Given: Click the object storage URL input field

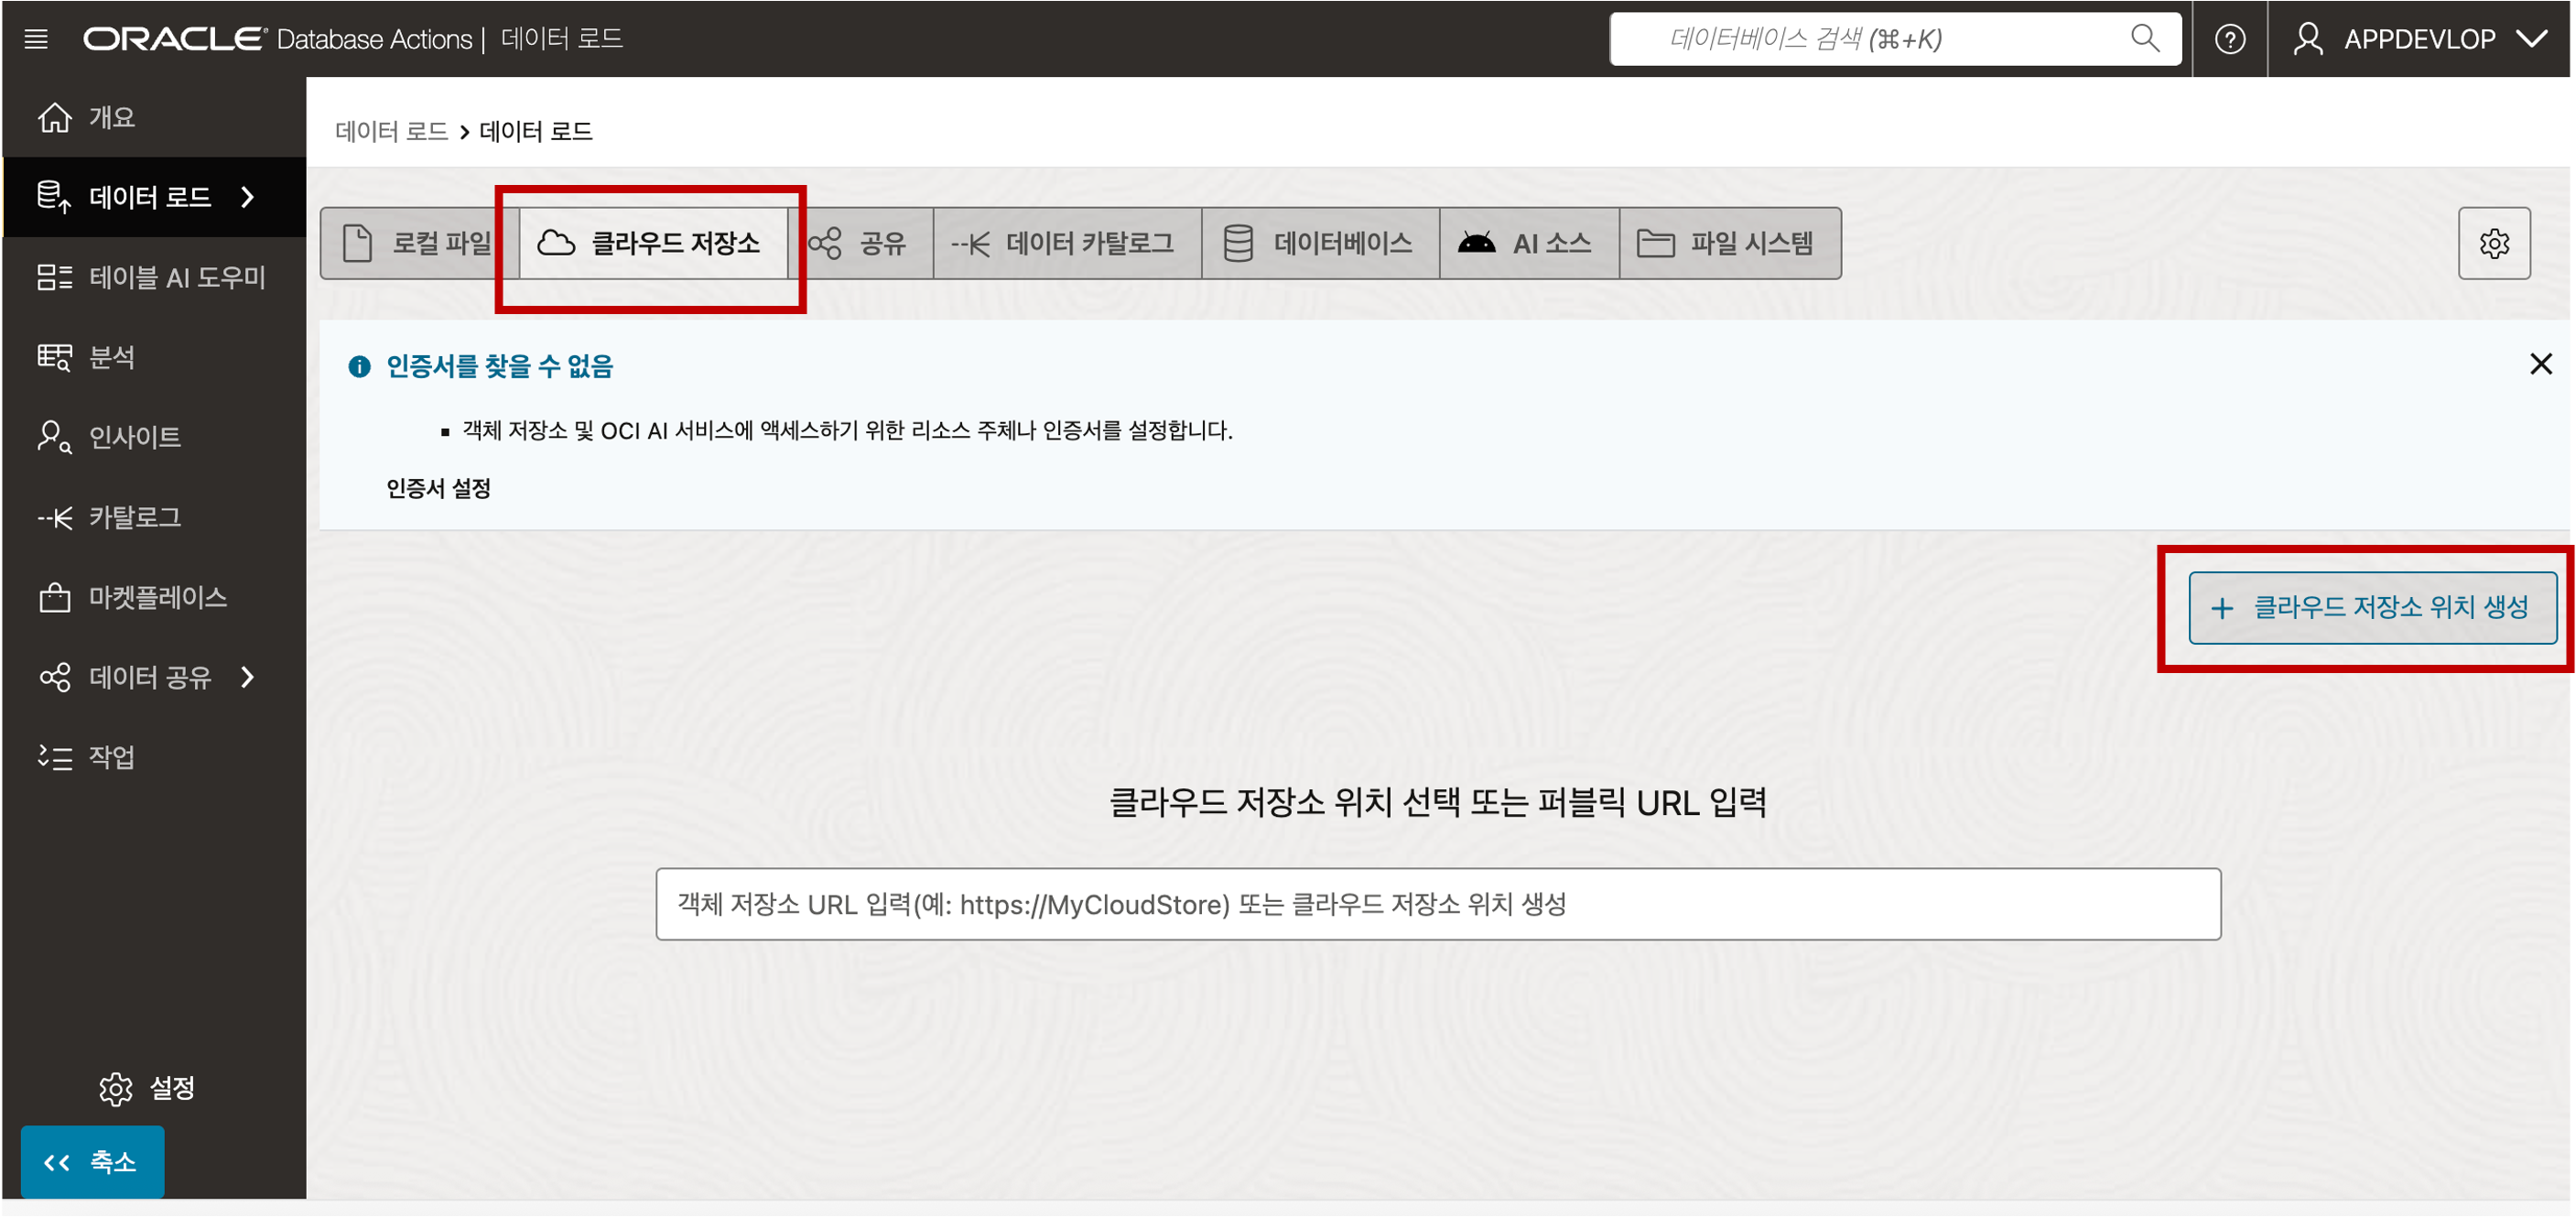Looking at the screenshot, I should pos(1438,904).
